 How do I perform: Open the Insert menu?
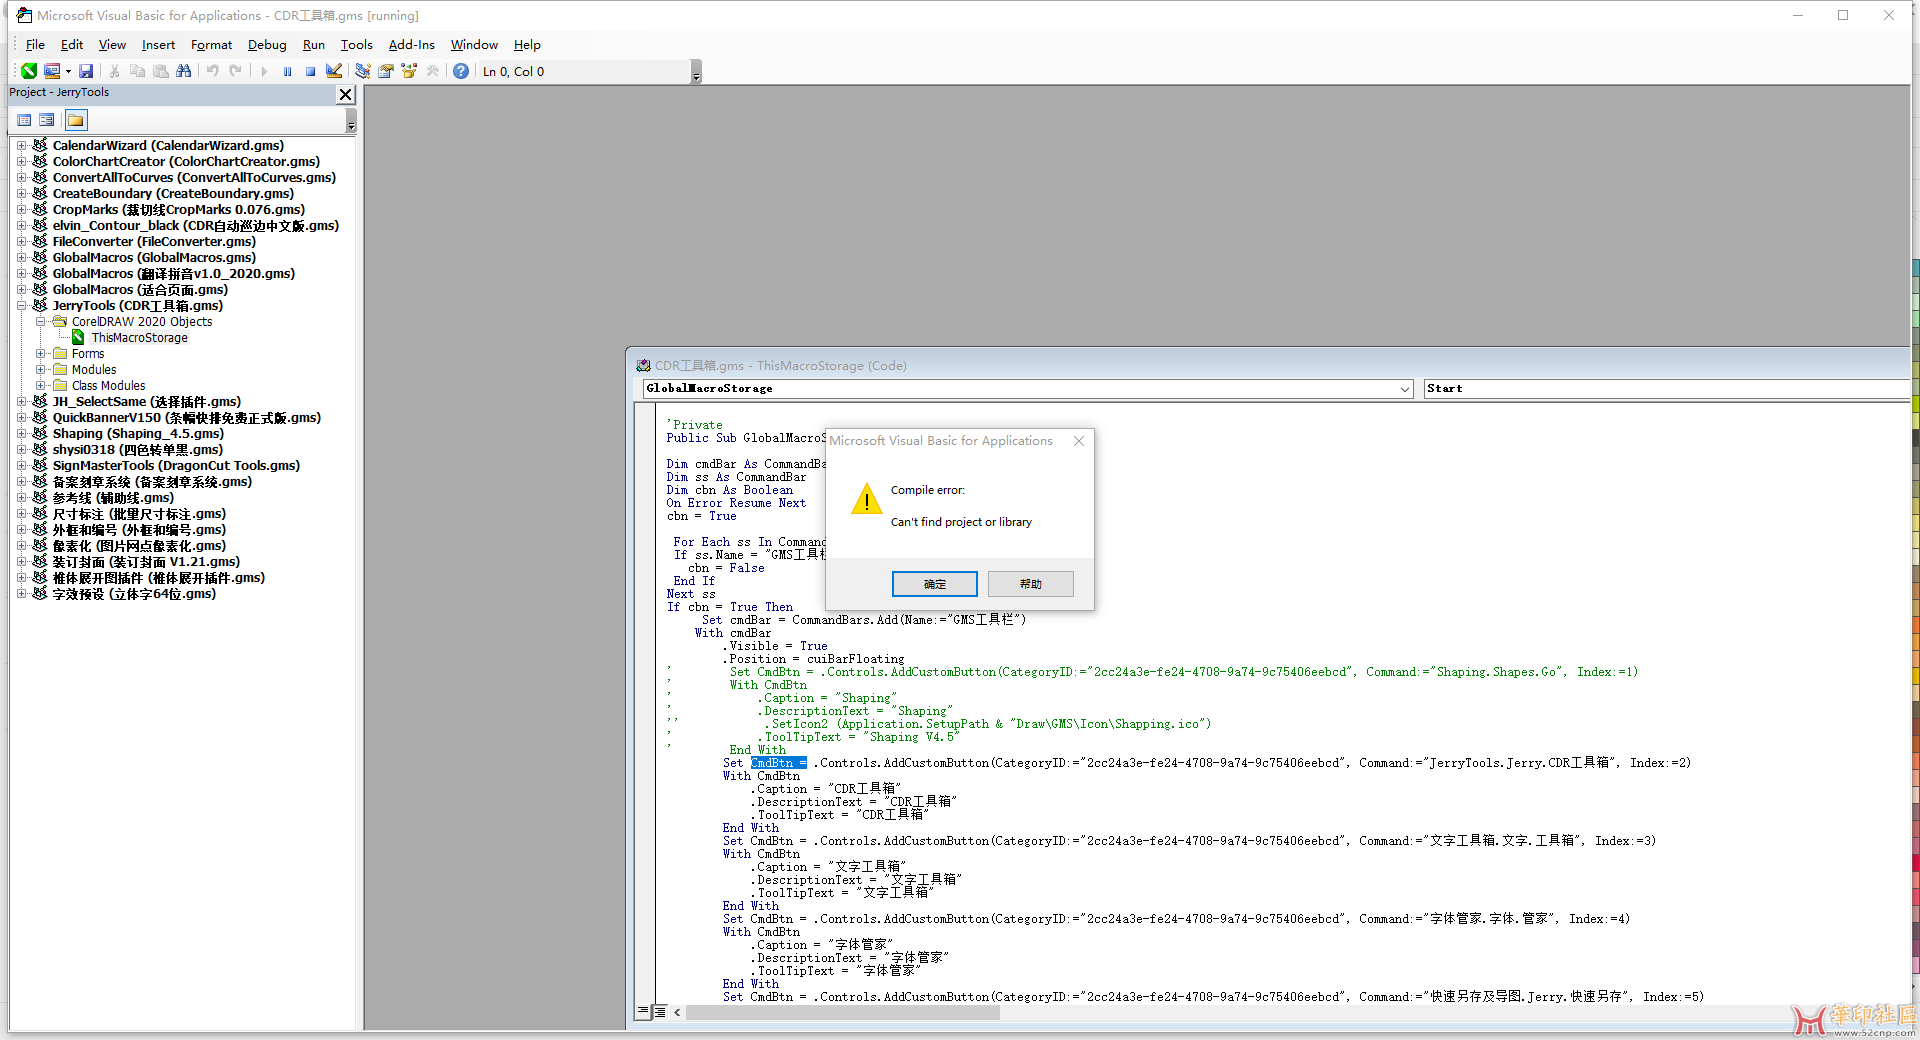[158, 45]
